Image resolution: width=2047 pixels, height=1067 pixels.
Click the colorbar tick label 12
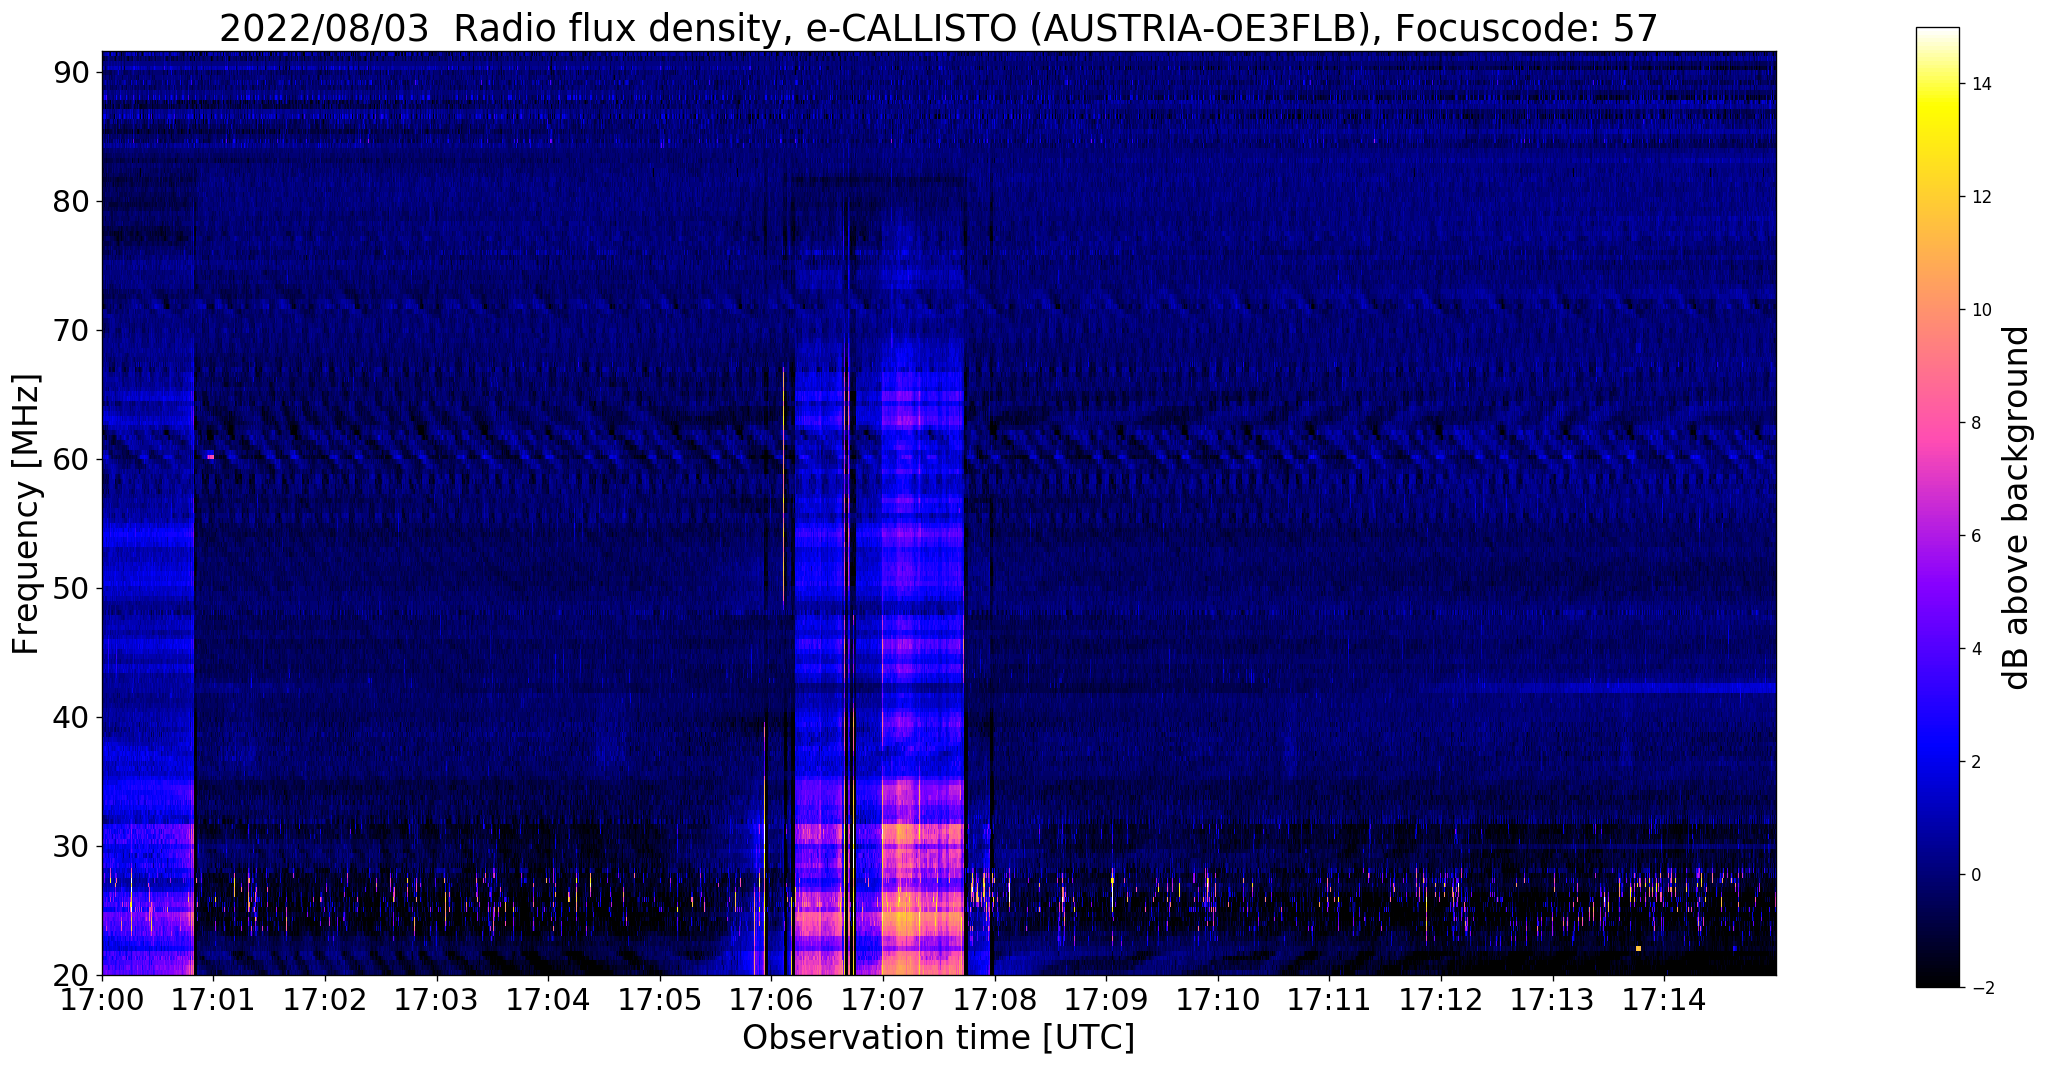(1980, 197)
